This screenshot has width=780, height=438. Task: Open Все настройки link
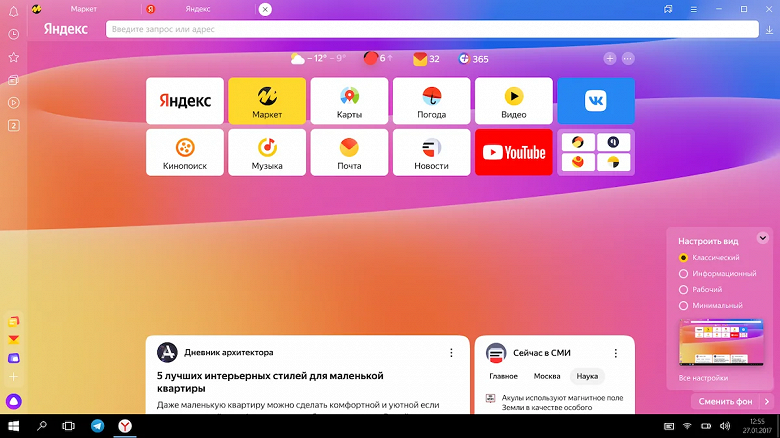tap(703, 378)
